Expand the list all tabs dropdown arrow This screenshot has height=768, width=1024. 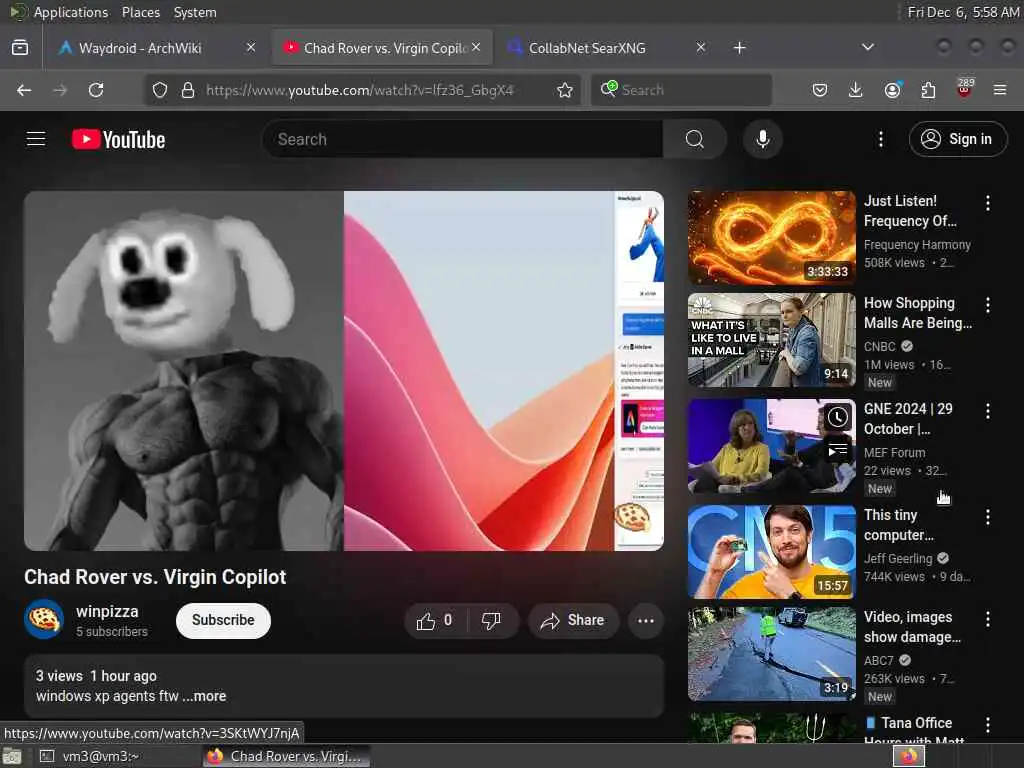pos(867,47)
